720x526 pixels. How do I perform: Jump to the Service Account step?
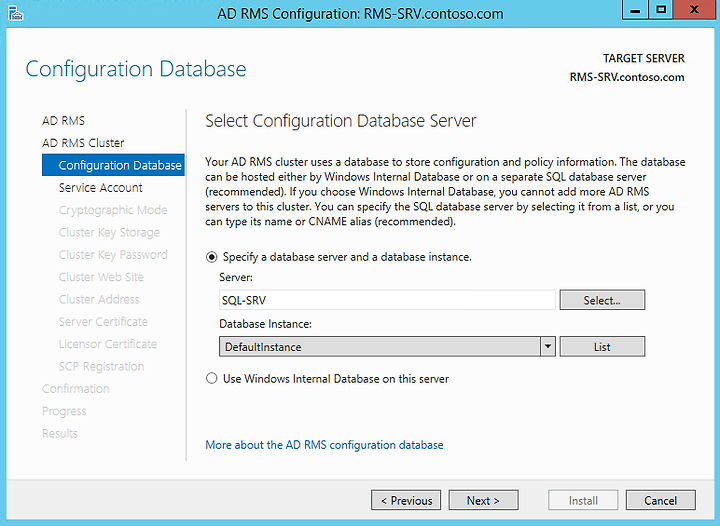pyautogui.click(x=101, y=188)
